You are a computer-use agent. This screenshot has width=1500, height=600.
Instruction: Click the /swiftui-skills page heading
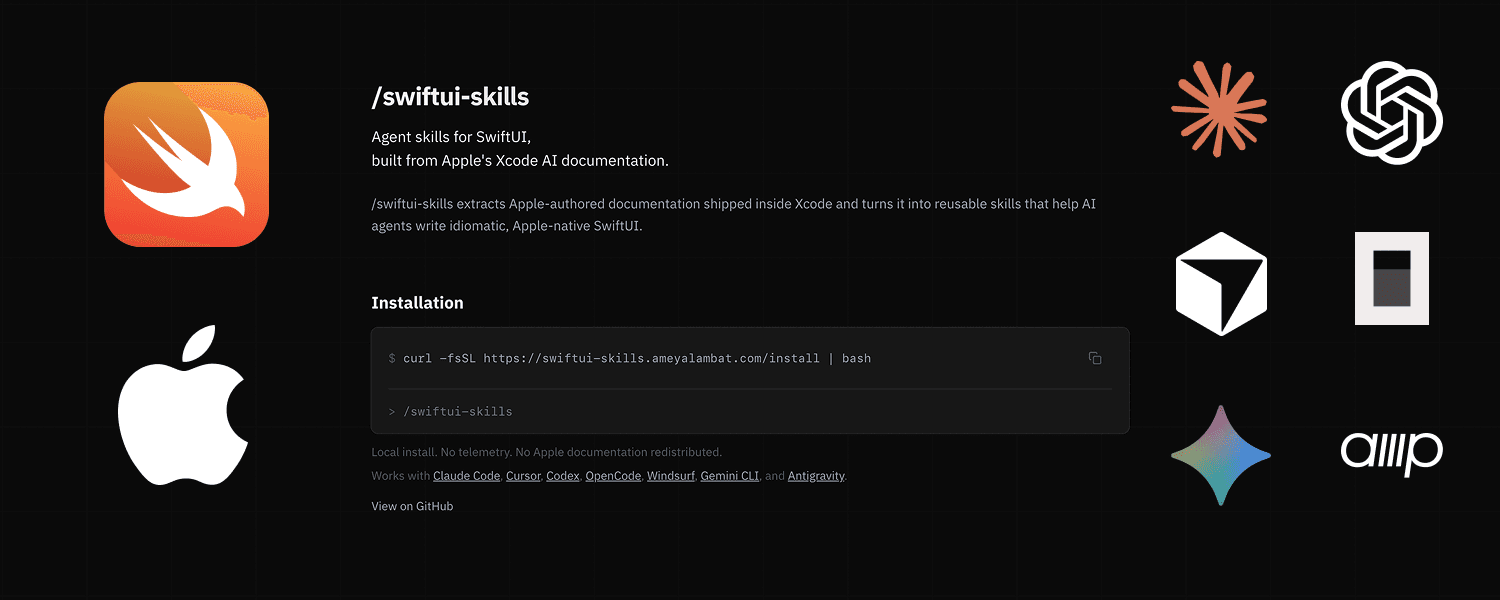450,97
